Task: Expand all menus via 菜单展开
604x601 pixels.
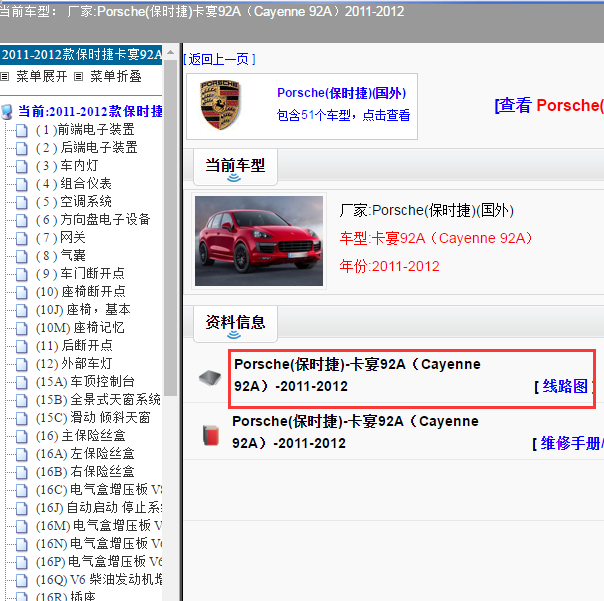Action: pos(42,76)
